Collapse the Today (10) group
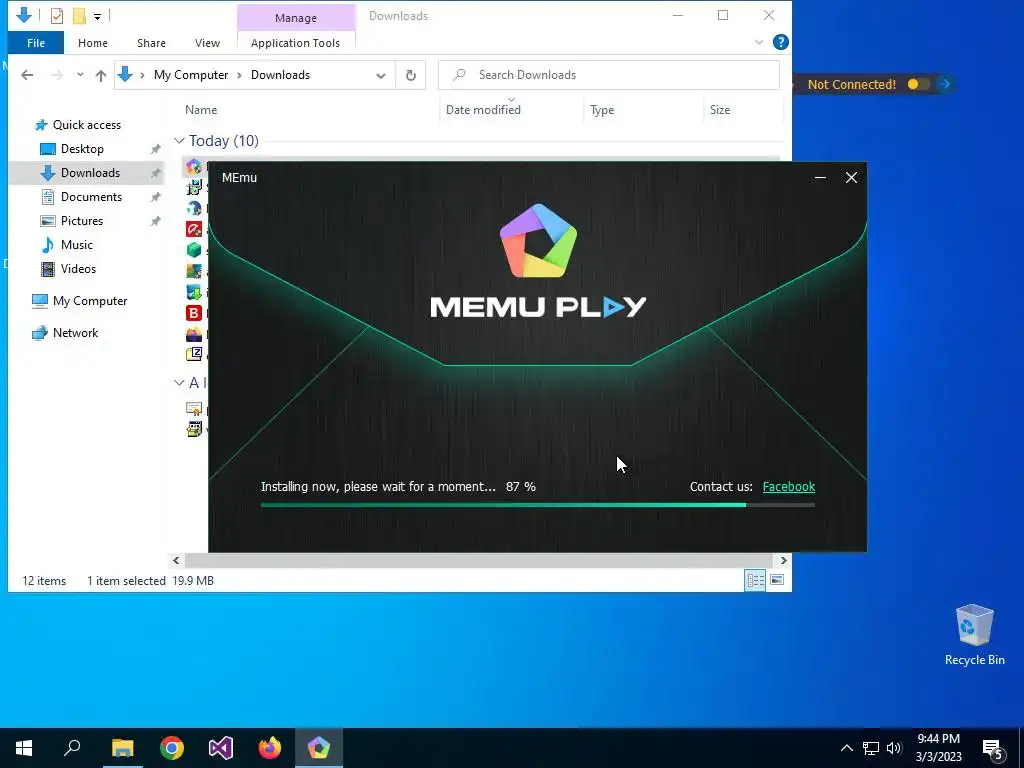 click(x=179, y=141)
